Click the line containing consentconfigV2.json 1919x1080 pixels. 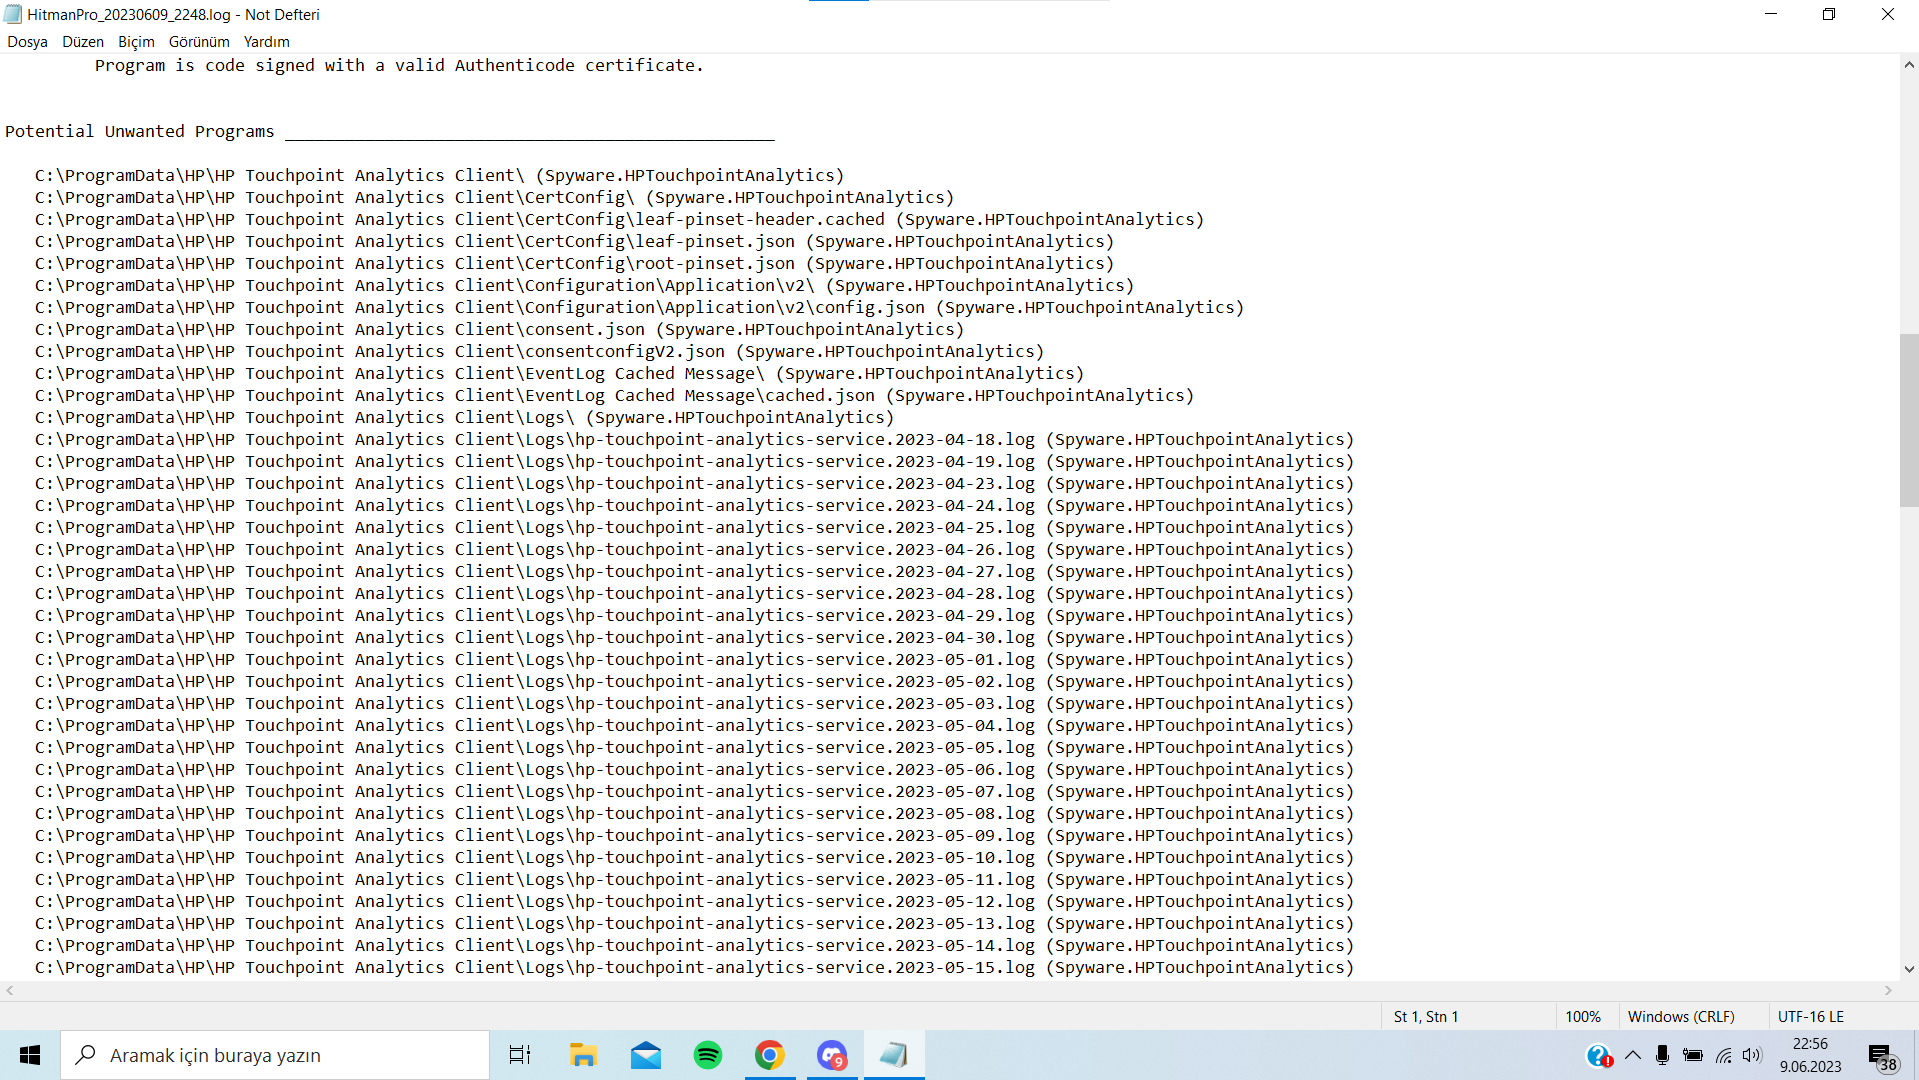[x=540, y=351]
